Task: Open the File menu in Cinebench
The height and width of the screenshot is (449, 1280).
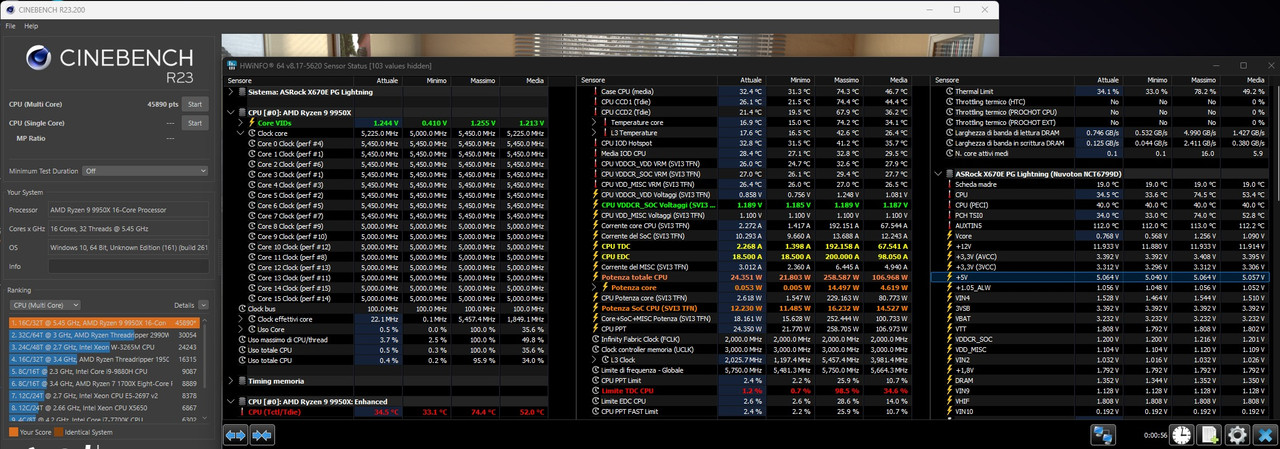Action: tap(10, 26)
